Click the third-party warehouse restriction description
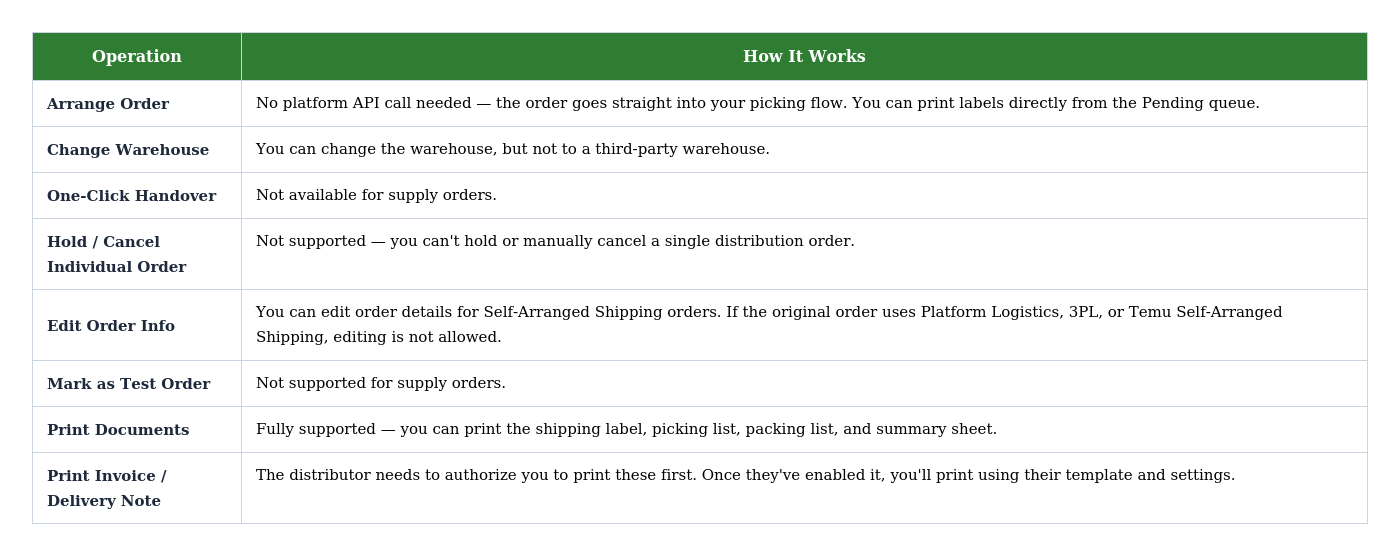The height and width of the screenshot is (556, 1400). click(512, 150)
